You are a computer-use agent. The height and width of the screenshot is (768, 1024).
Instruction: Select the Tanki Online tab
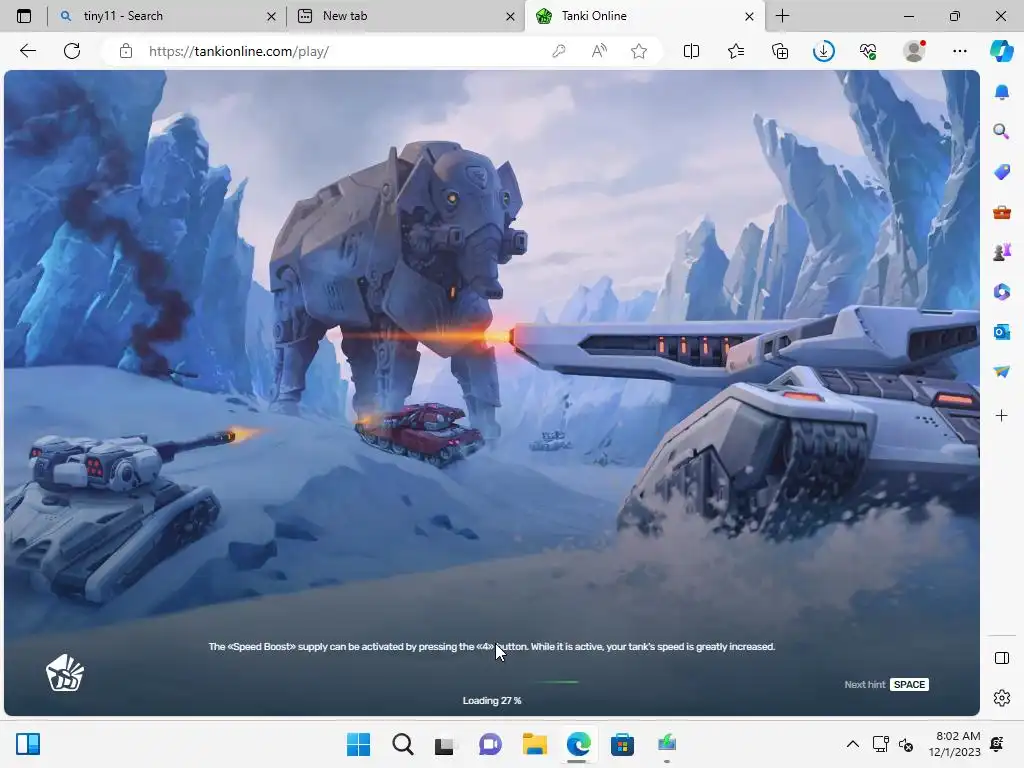[644, 16]
